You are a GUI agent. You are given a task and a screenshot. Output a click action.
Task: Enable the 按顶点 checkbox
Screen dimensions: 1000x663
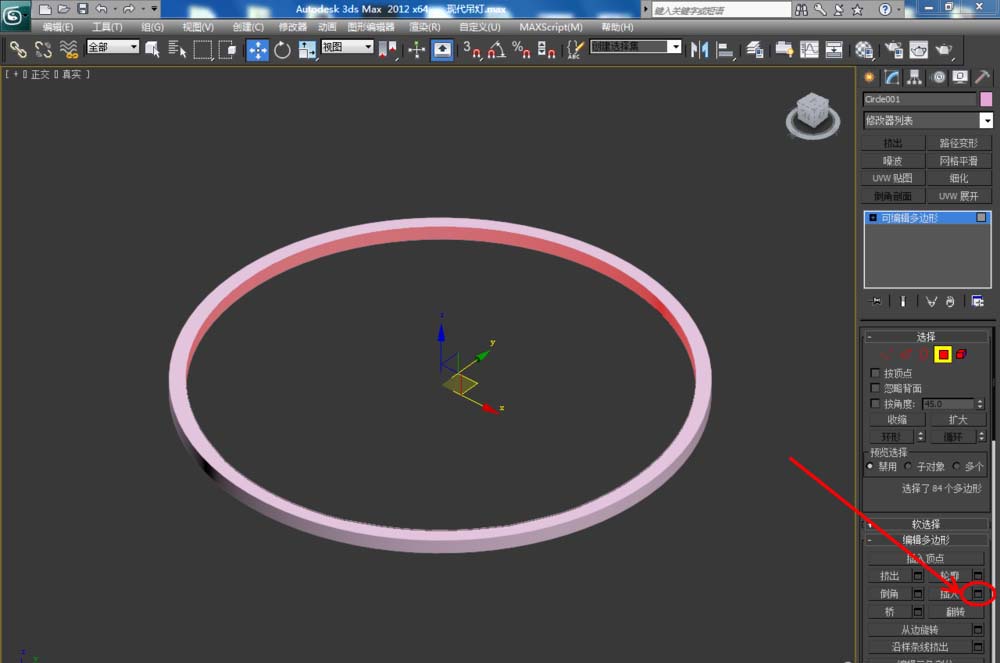click(x=875, y=373)
